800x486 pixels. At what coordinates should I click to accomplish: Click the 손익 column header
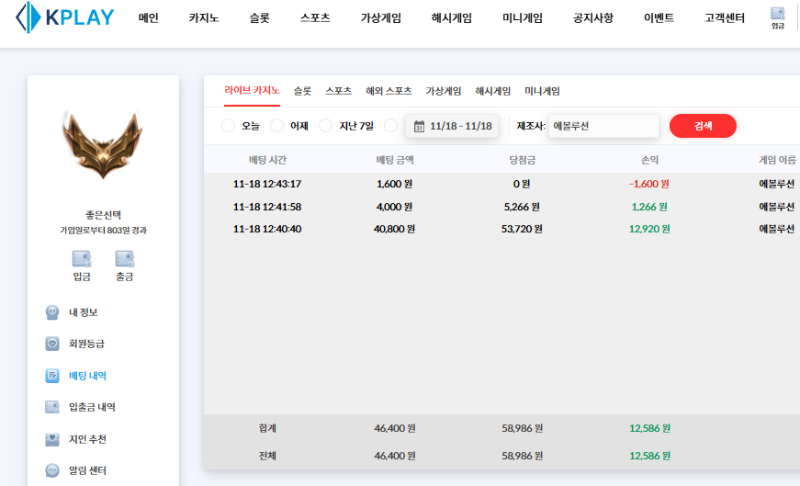(x=650, y=160)
